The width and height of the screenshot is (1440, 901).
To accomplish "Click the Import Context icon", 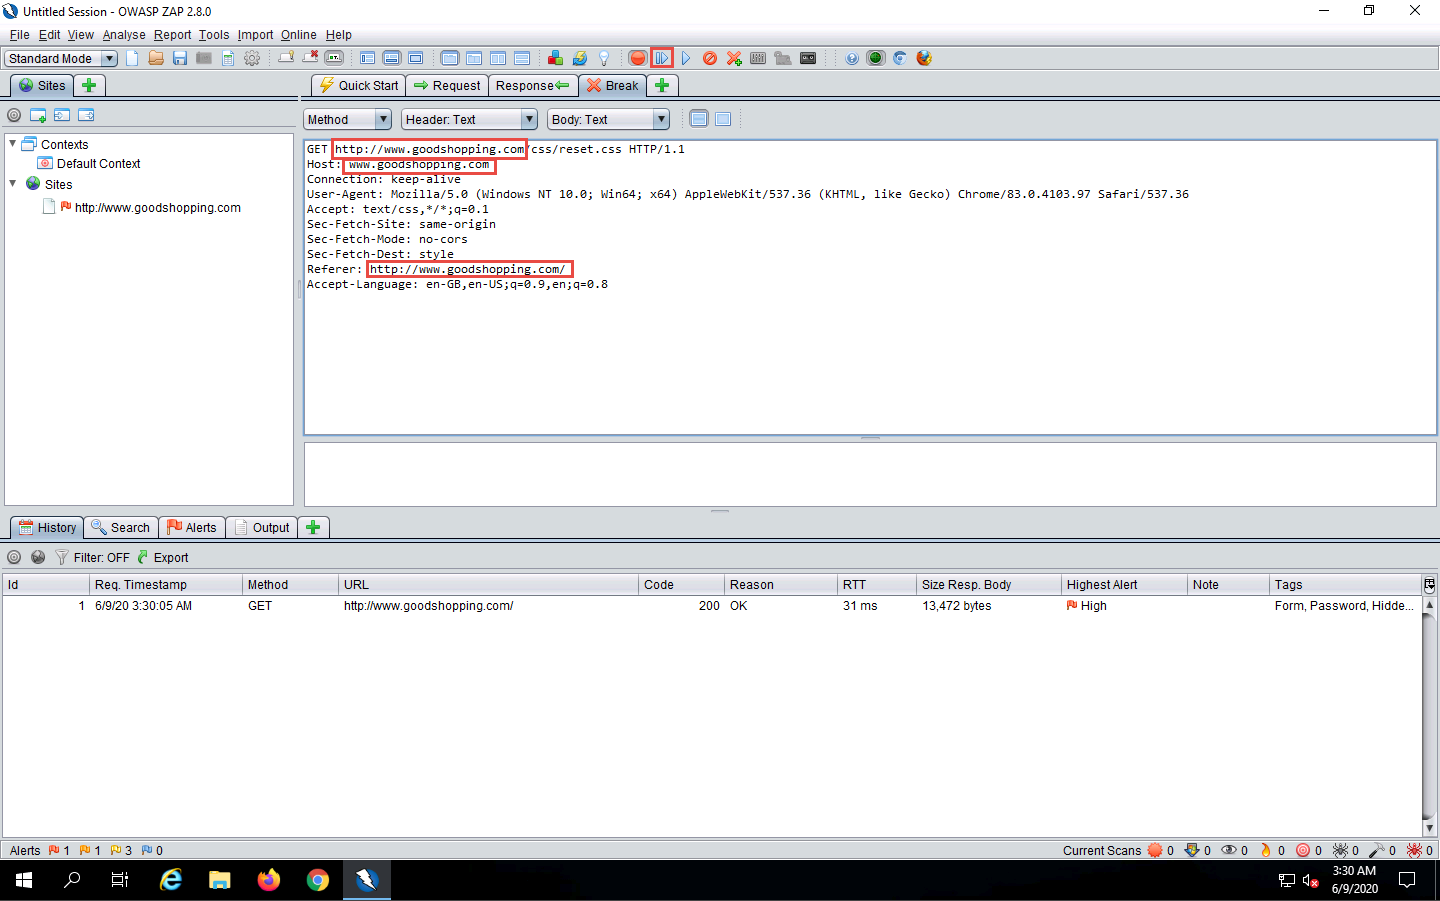I will click(62, 115).
